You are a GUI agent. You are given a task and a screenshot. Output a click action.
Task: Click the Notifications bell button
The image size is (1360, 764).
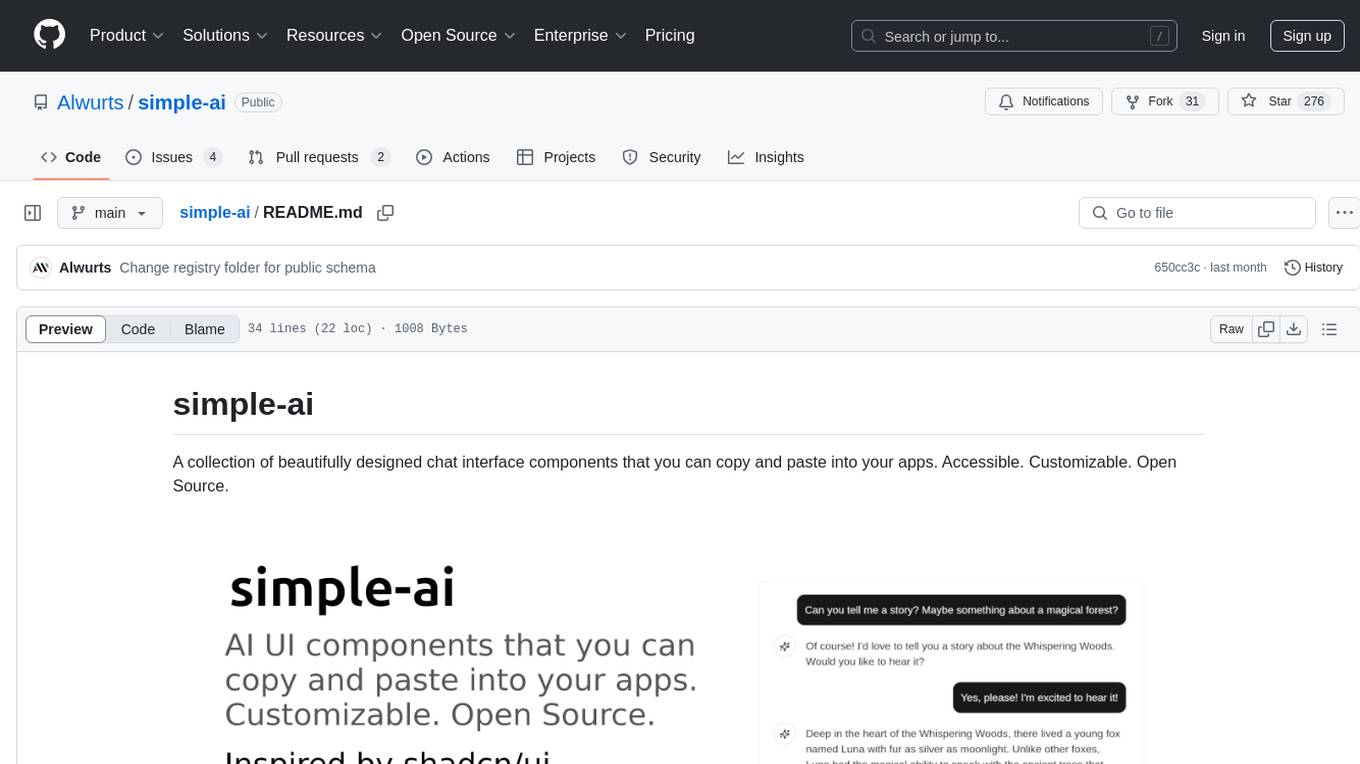pyautogui.click(x=1044, y=102)
